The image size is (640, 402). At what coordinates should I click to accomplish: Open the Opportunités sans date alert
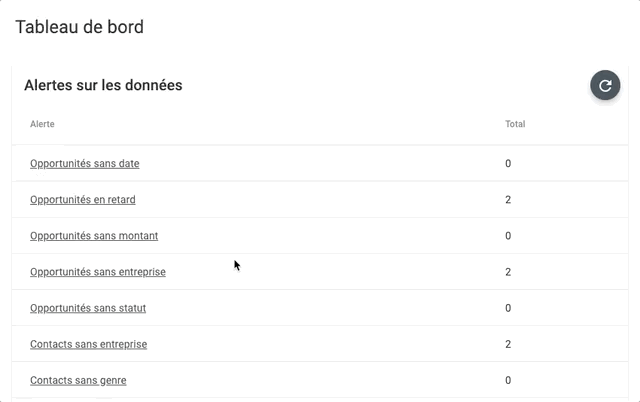point(84,164)
